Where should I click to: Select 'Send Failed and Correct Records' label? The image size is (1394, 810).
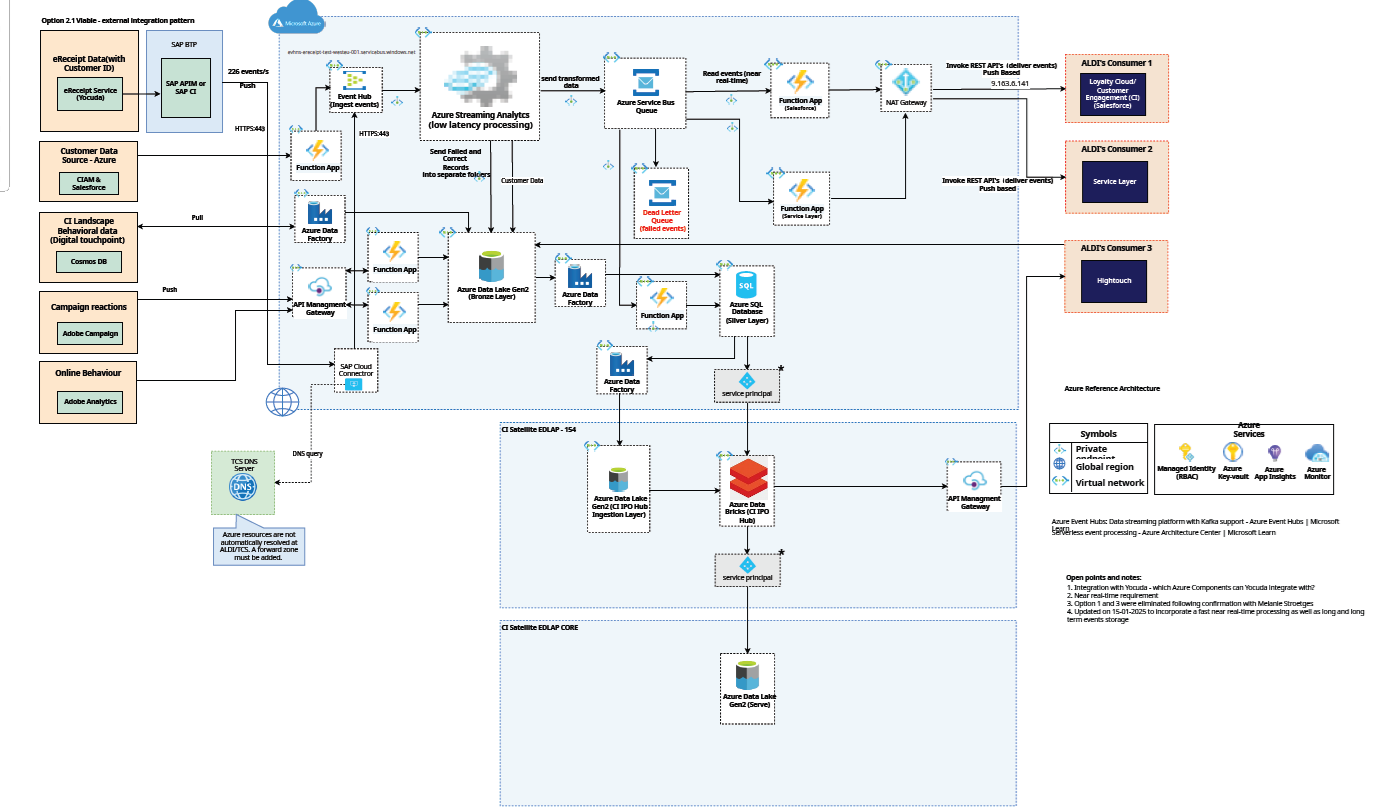coord(455,163)
